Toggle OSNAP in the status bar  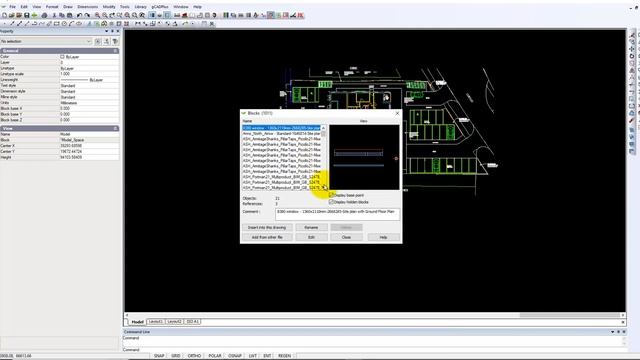coord(235,356)
